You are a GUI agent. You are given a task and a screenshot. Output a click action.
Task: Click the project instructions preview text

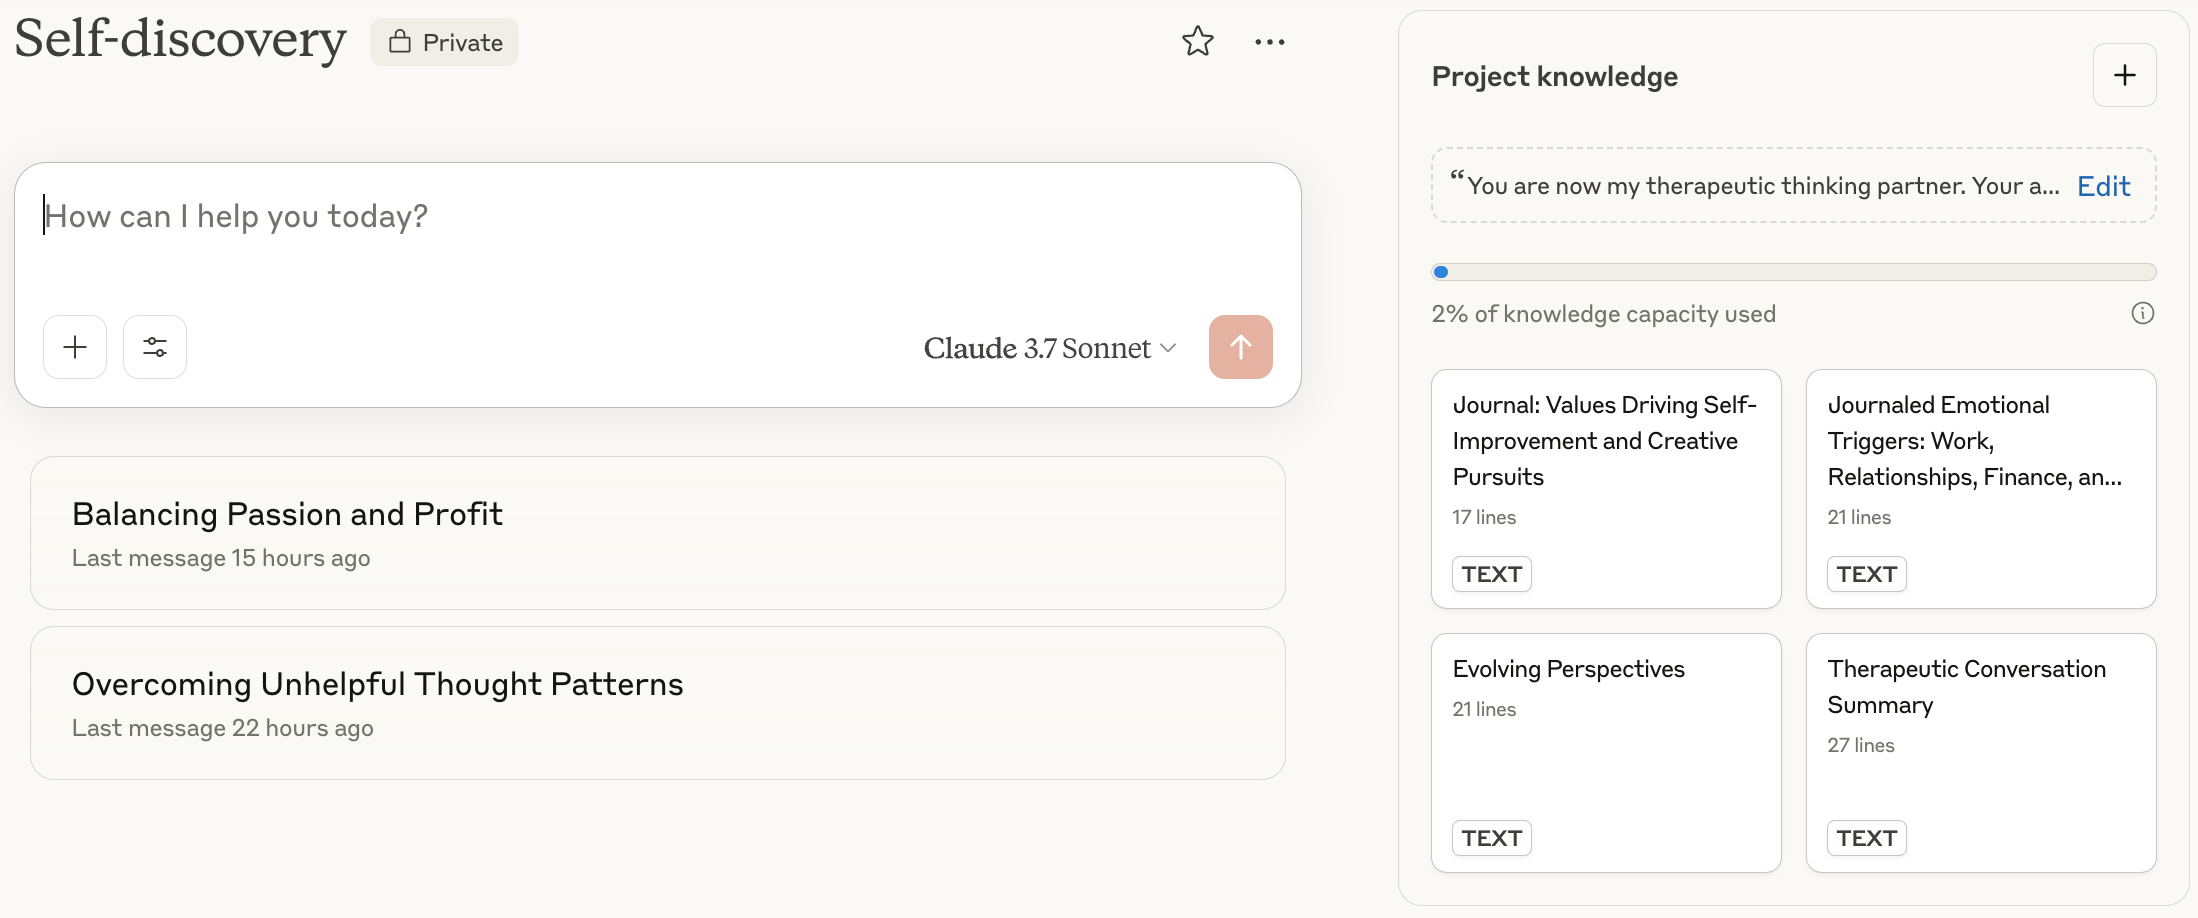1760,186
